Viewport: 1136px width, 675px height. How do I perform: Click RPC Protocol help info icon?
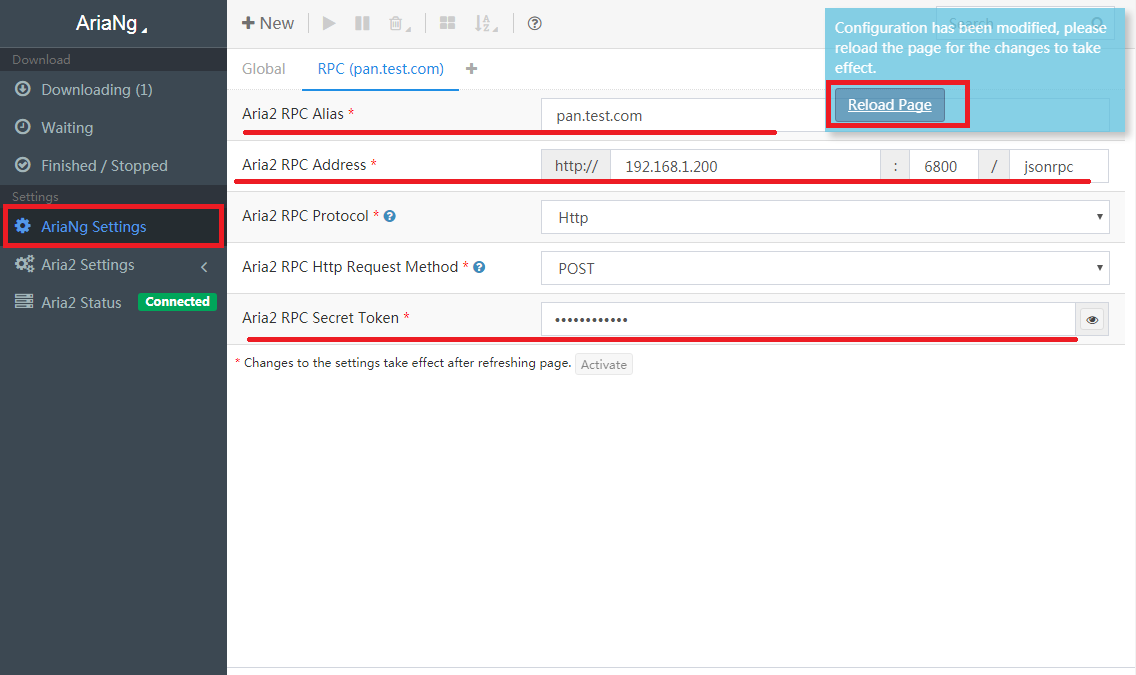tap(390, 216)
